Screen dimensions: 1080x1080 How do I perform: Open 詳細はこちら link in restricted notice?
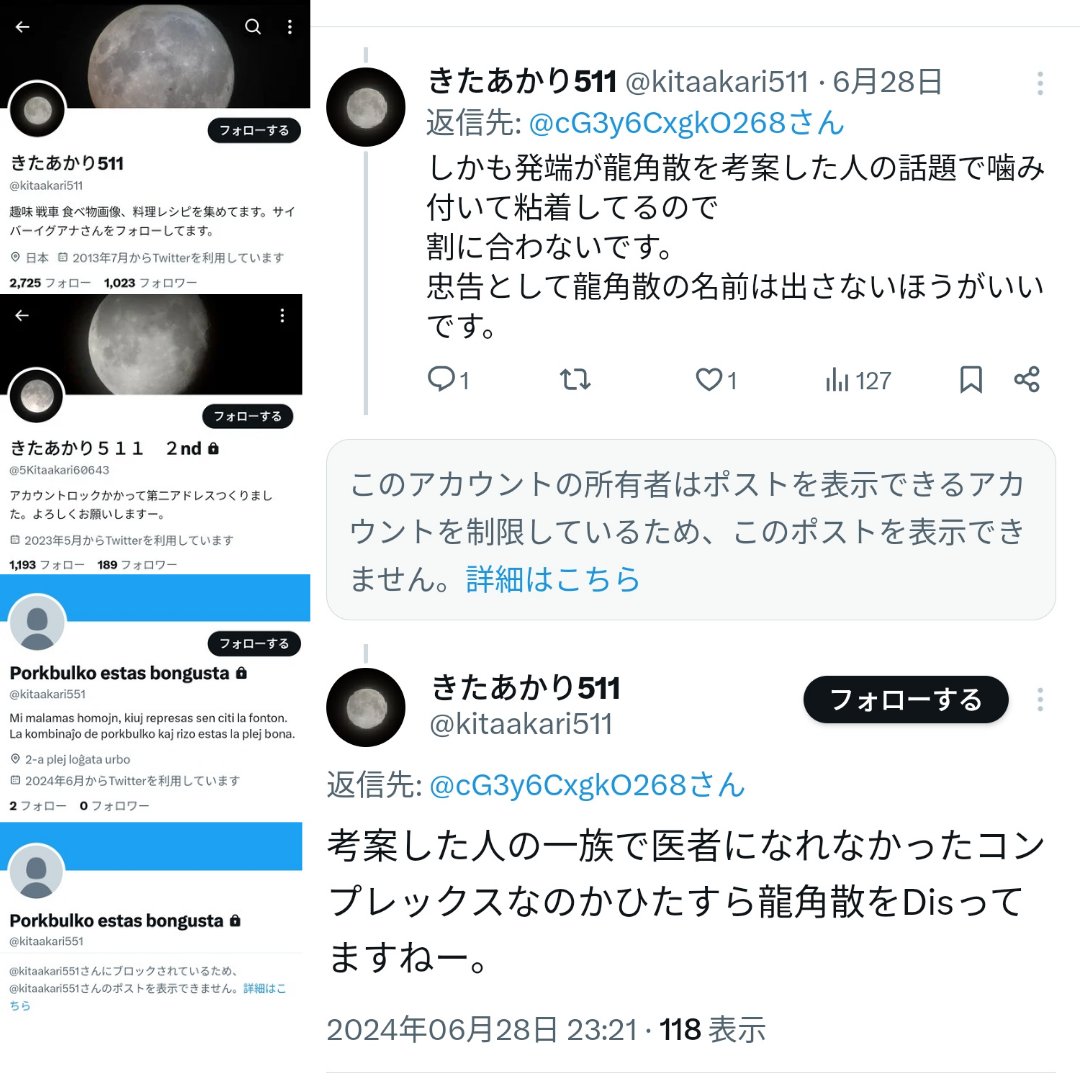coord(553,579)
